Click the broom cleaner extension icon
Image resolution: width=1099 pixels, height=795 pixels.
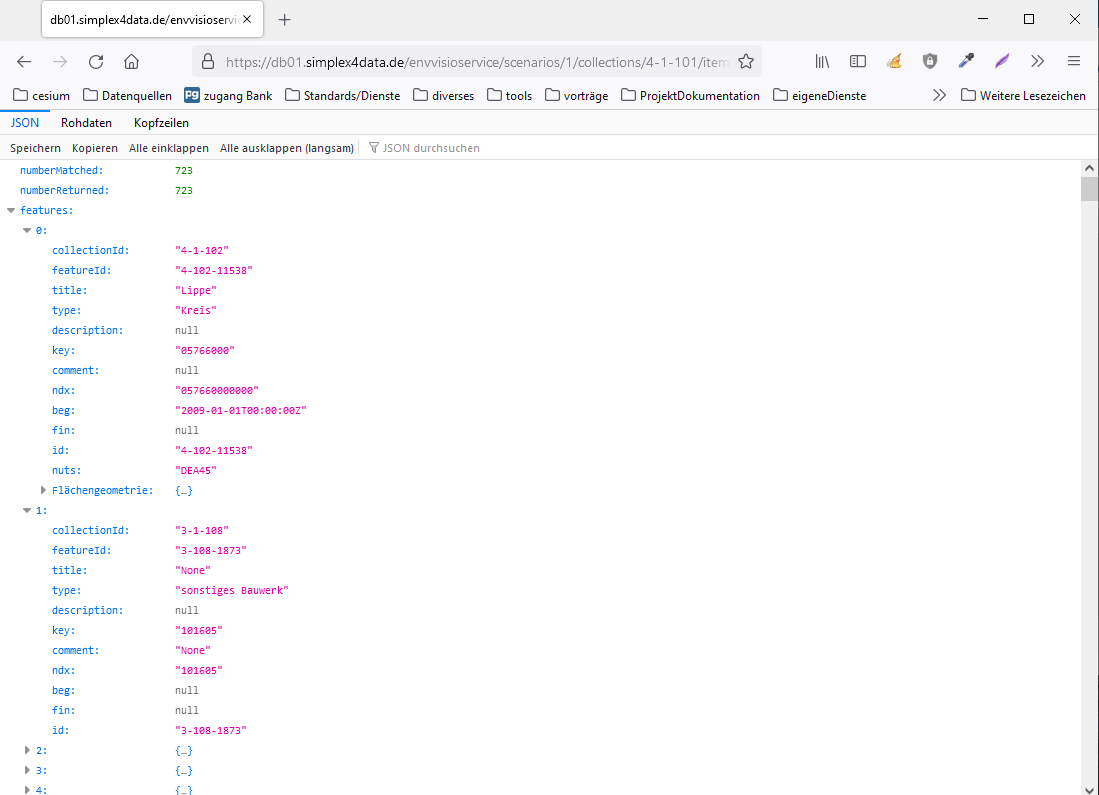pos(894,62)
